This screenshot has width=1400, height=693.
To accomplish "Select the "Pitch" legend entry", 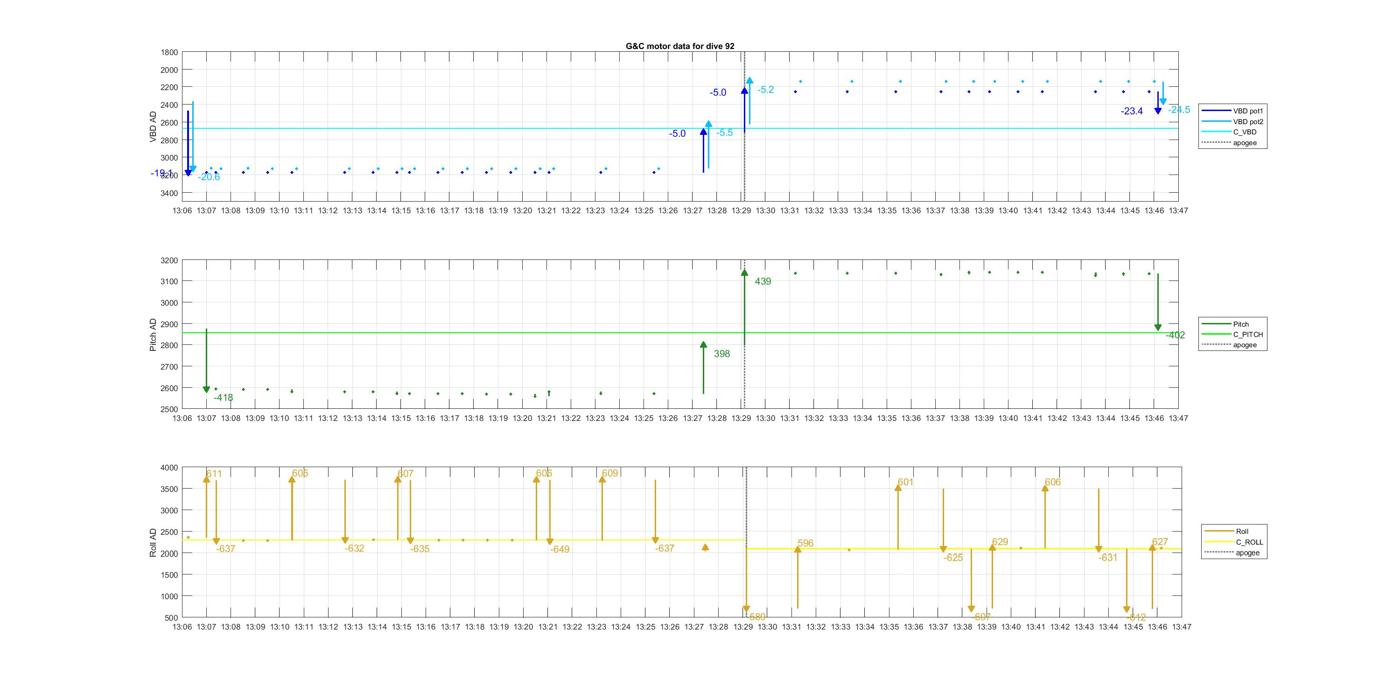I will [1226, 324].
